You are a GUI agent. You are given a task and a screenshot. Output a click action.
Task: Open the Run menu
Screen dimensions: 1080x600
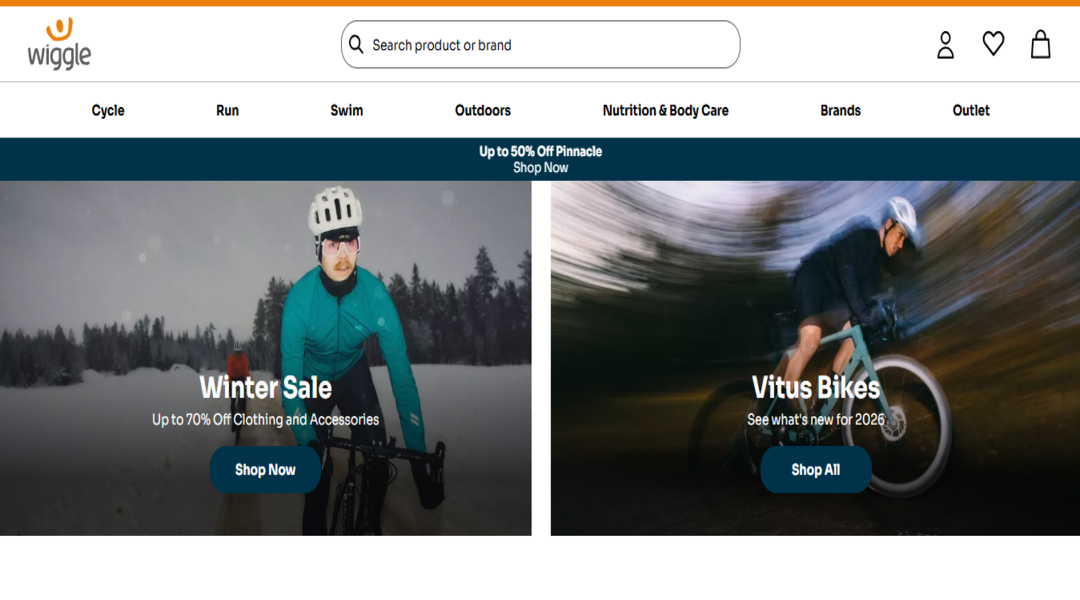point(227,111)
